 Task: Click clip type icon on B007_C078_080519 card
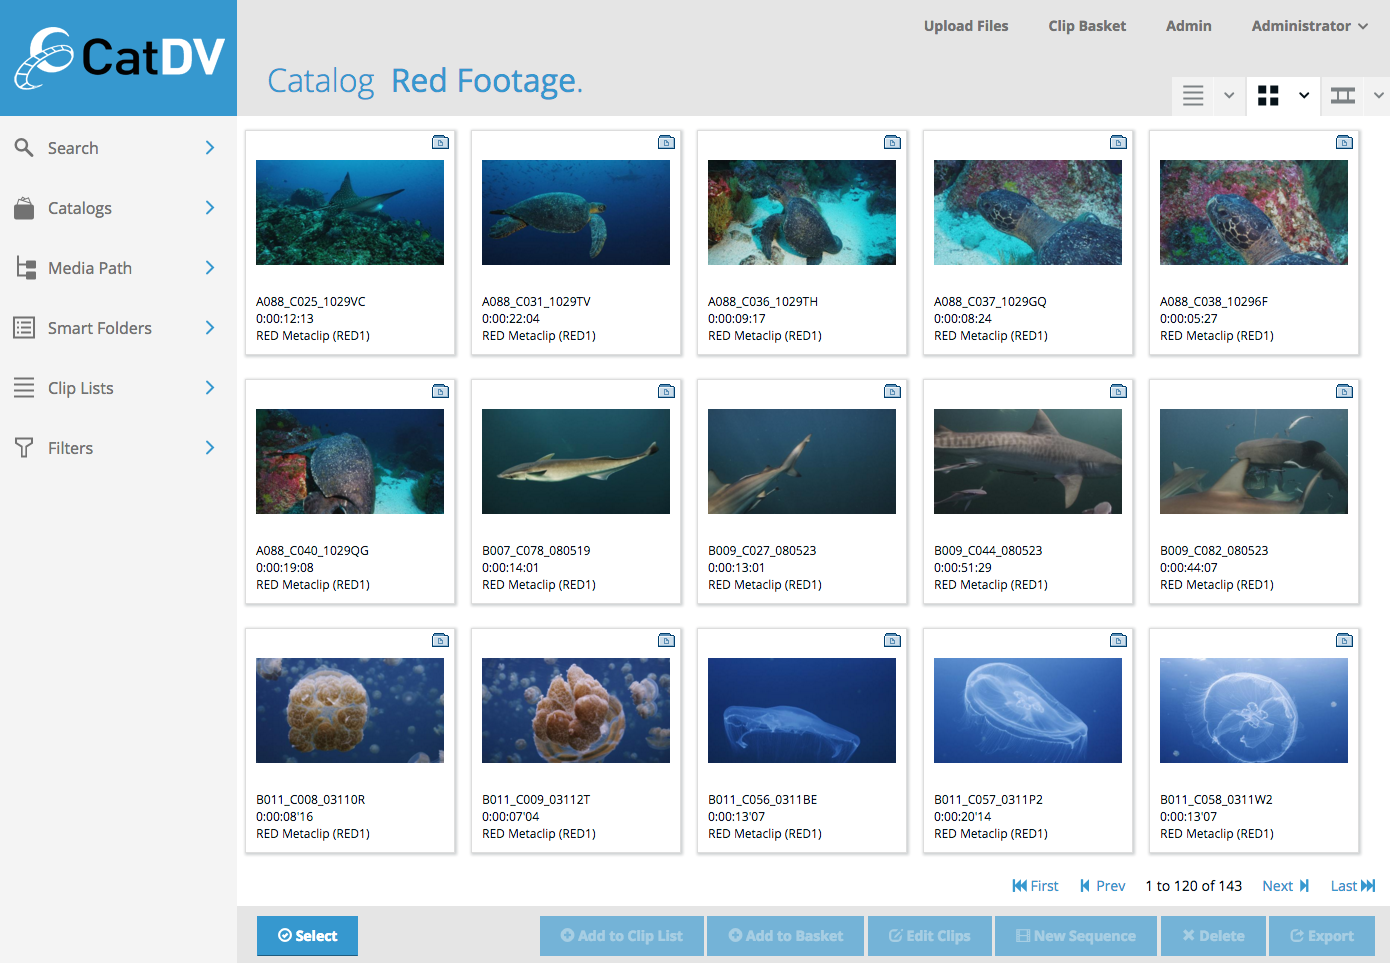pos(666,392)
